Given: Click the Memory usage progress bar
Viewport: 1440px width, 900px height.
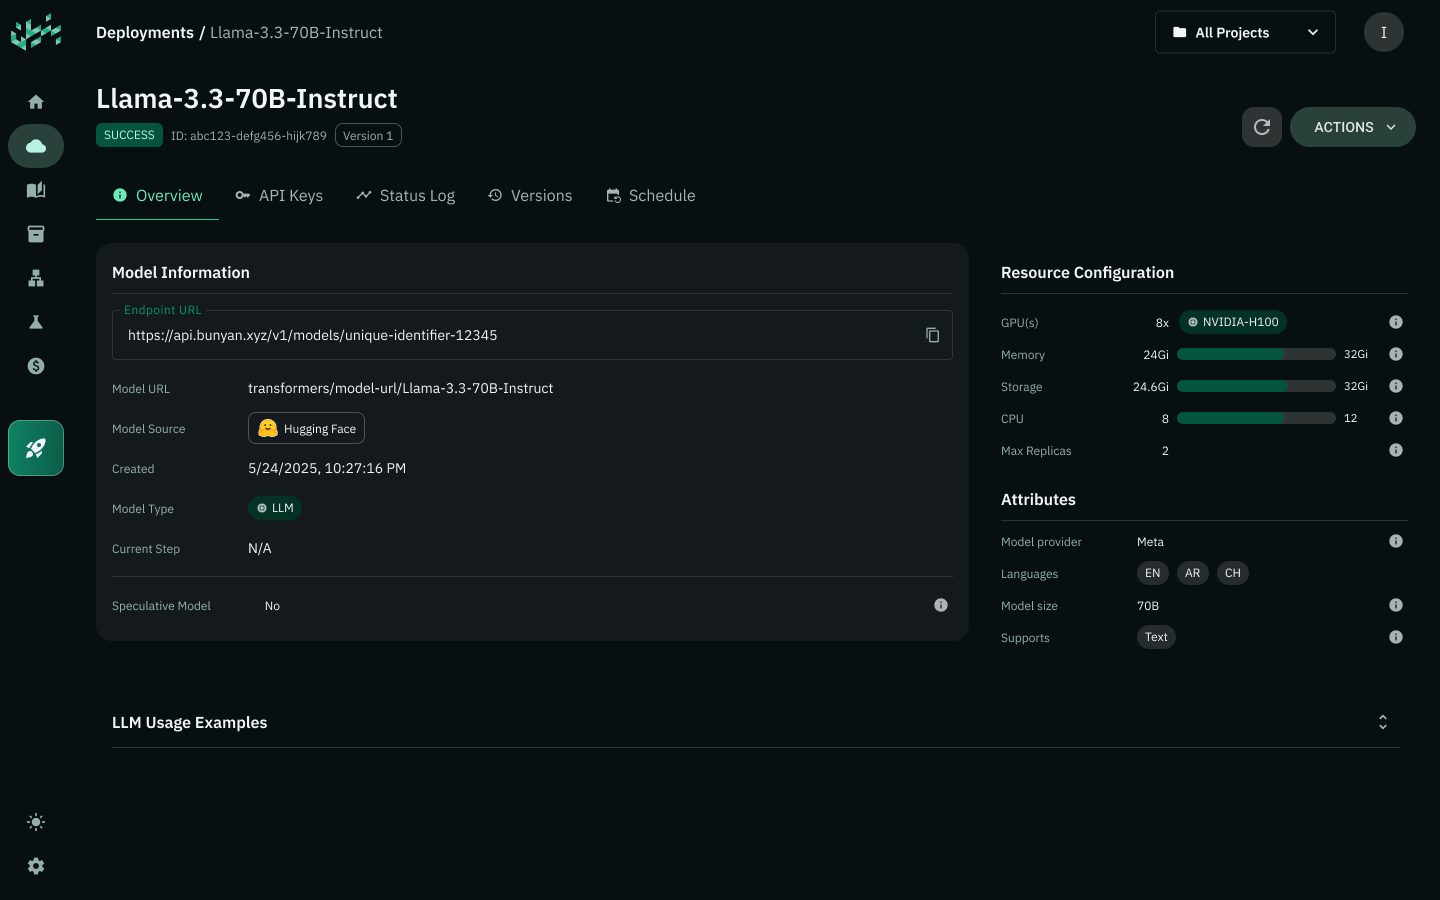Looking at the screenshot, I should coord(1256,354).
